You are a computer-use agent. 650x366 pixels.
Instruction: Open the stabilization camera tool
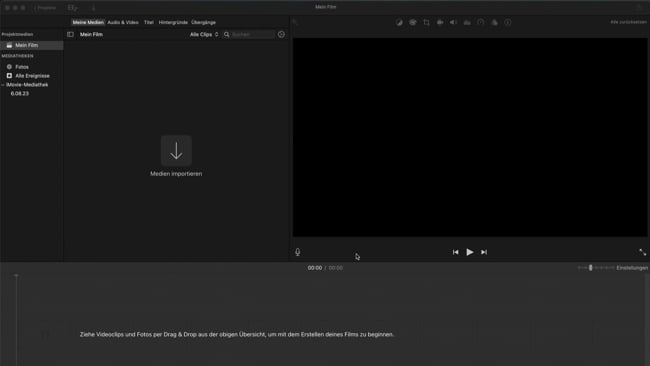440,22
